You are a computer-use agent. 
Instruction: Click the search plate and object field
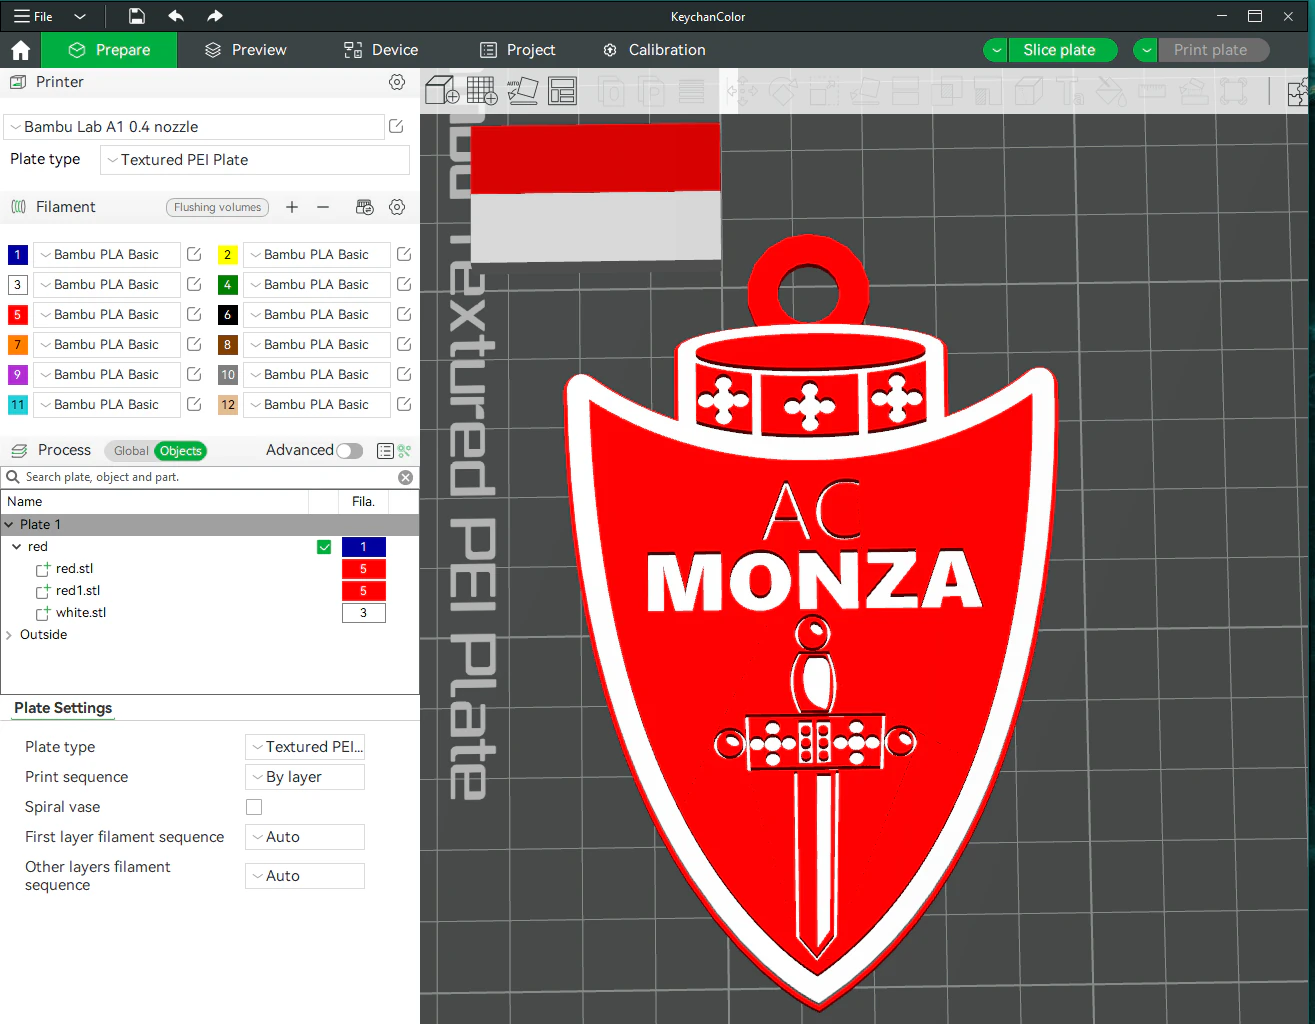(208, 477)
